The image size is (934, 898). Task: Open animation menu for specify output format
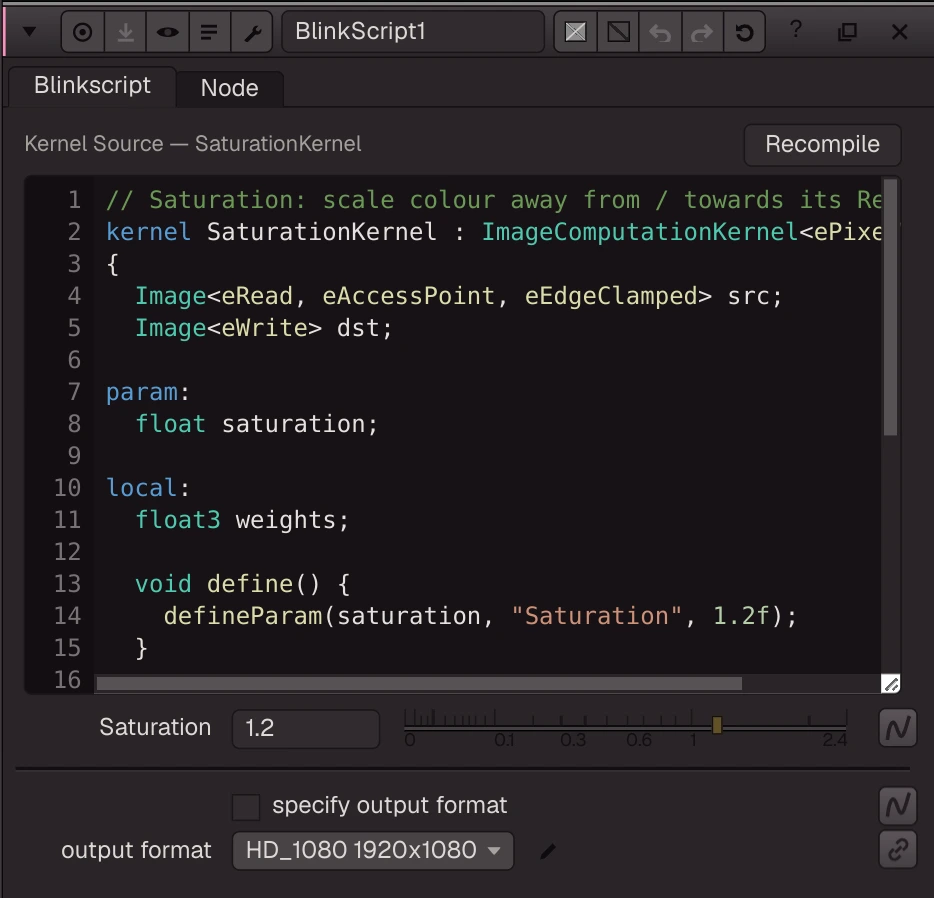898,806
